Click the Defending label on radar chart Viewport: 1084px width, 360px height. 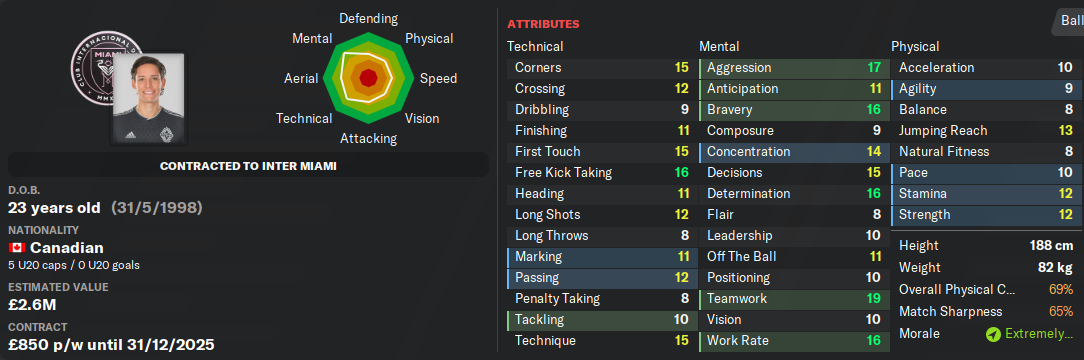pos(368,19)
